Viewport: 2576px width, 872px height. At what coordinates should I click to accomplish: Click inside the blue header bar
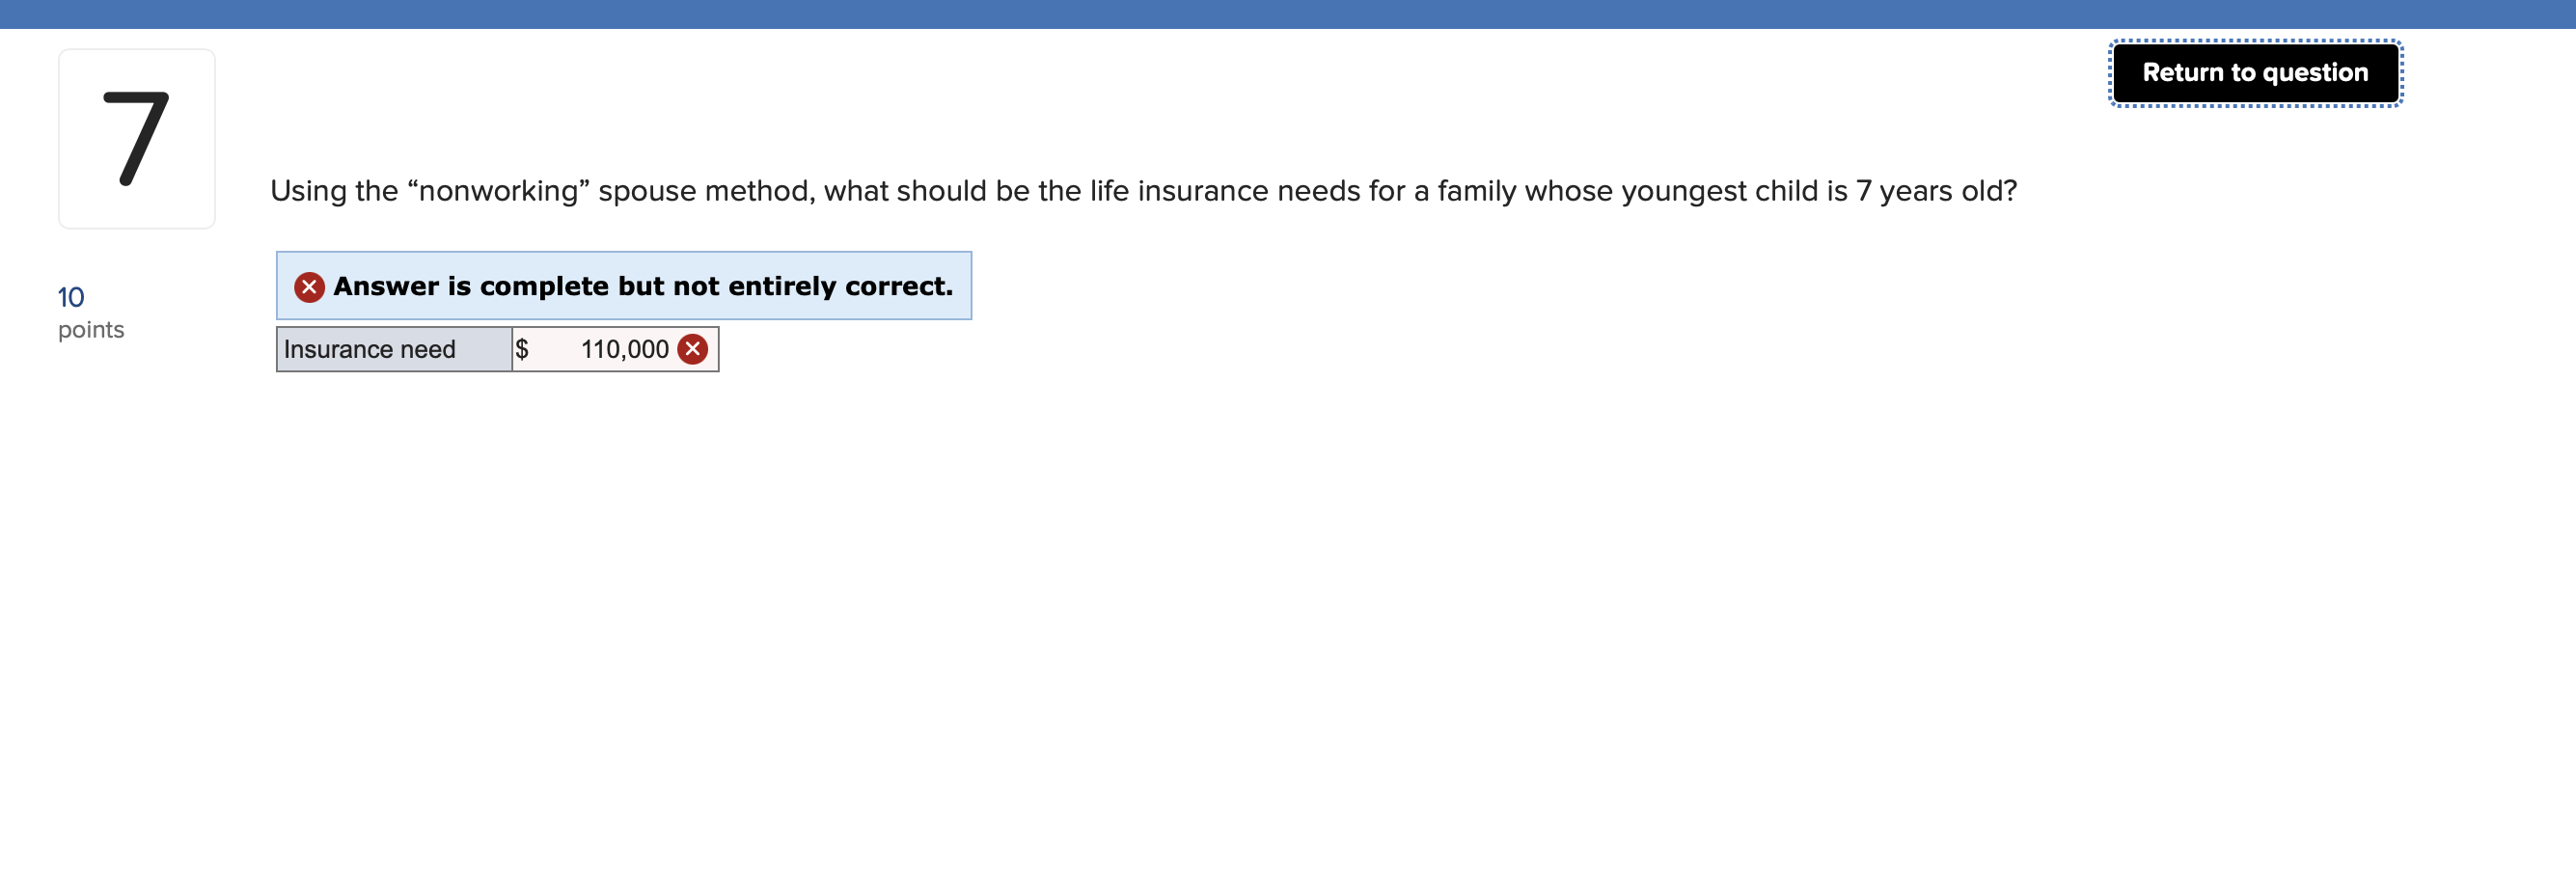[1288, 14]
